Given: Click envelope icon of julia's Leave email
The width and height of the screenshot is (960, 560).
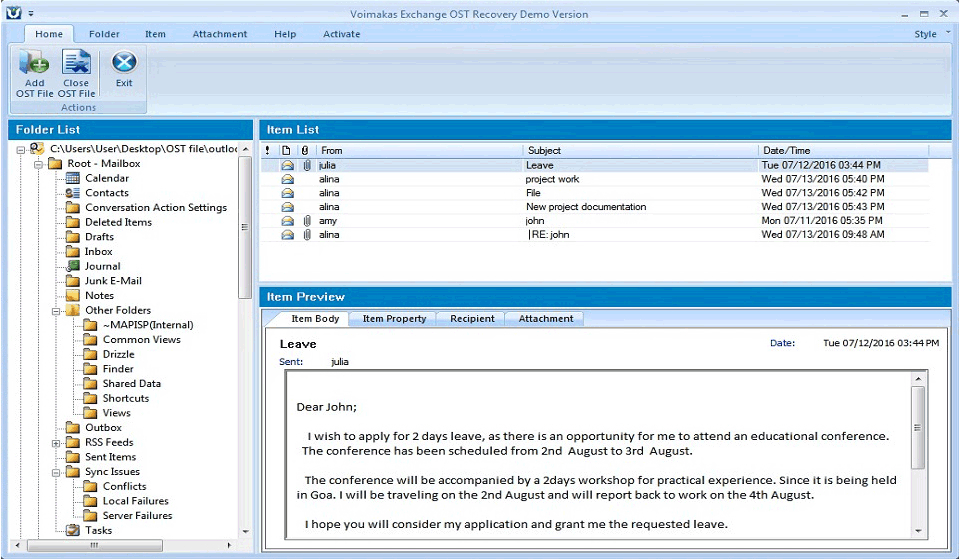Looking at the screenshot, I should [287, 165].
